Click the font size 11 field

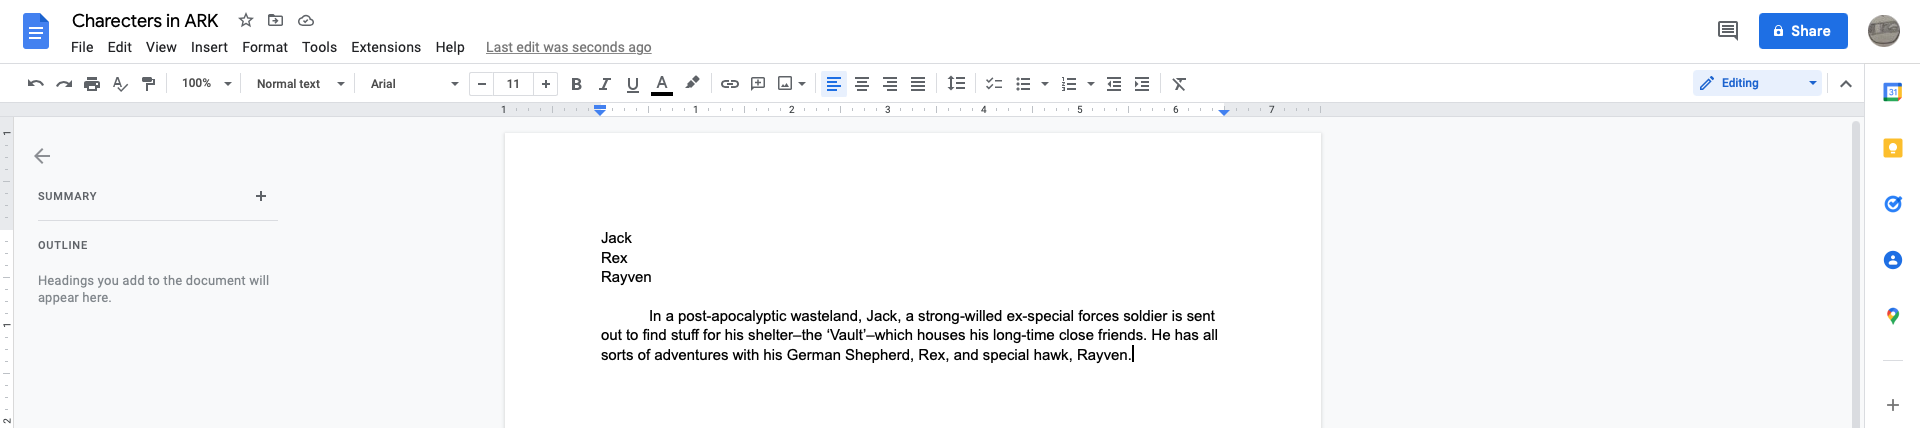pos(514,84)
